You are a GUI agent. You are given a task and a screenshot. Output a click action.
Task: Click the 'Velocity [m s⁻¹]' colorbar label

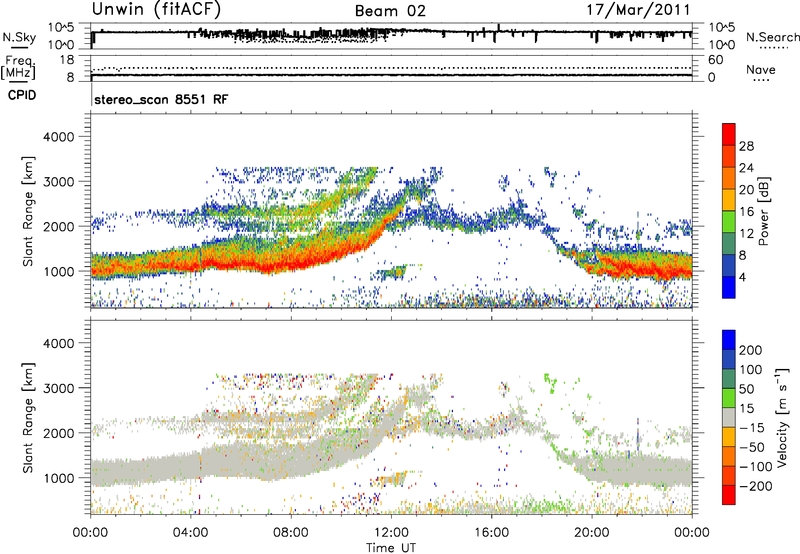(781, 417)
